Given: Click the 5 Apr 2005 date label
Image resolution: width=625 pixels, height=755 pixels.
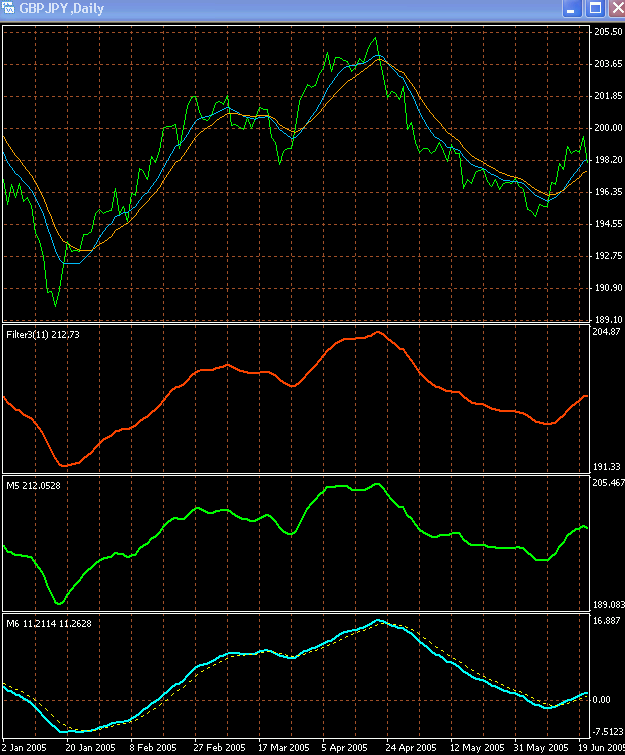Looking at the screenshot, I should coord(344,748).
